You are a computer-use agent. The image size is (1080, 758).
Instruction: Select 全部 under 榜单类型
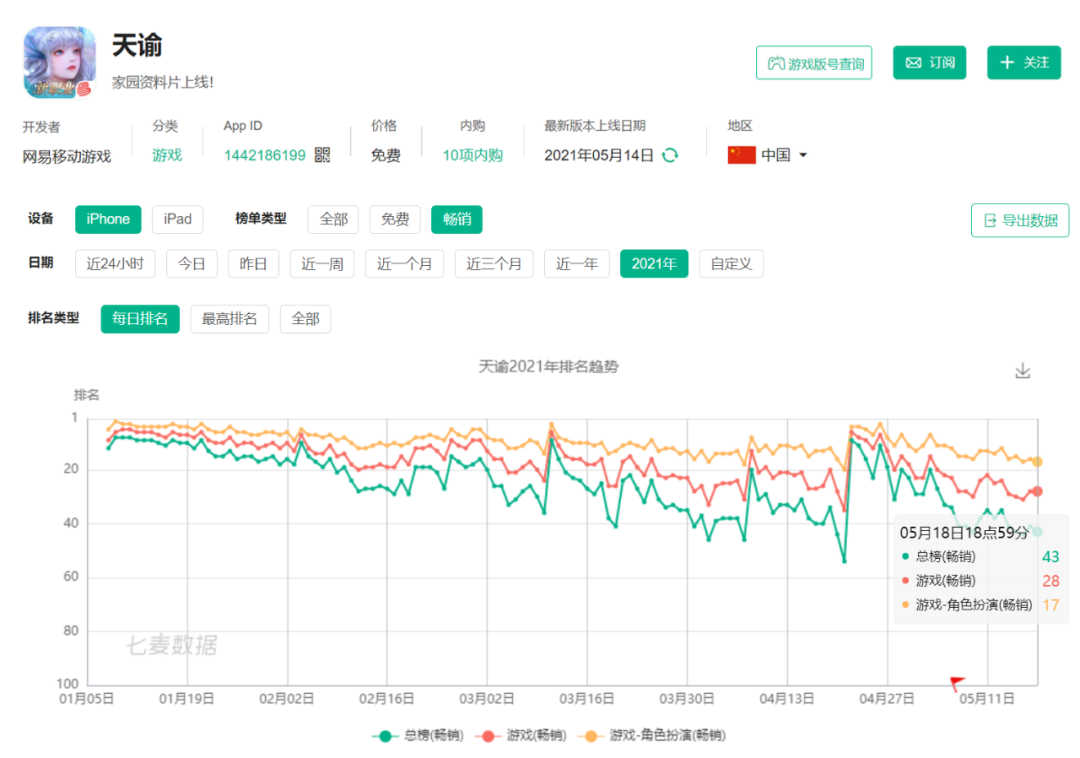333,220
